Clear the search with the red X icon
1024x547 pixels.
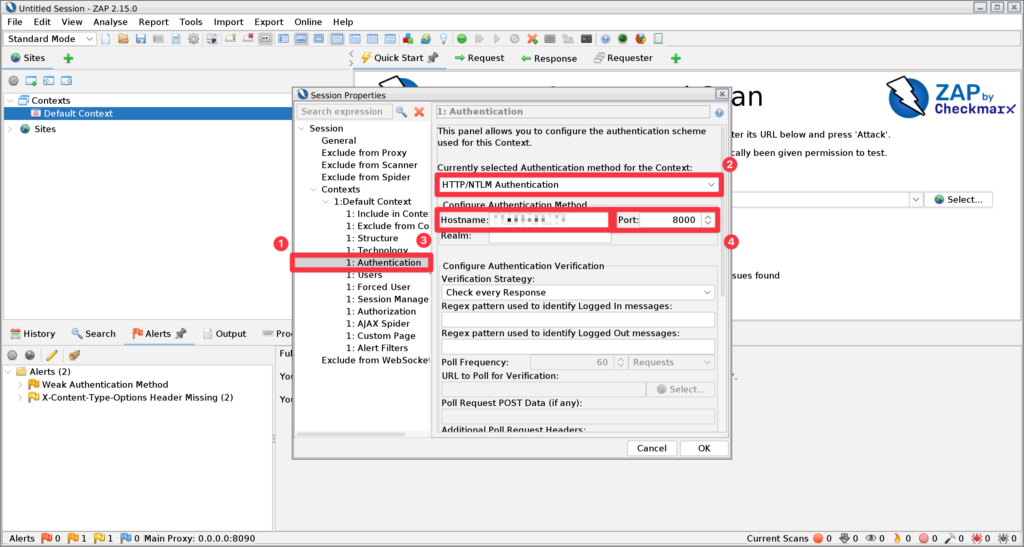click(x=419, y=112)
